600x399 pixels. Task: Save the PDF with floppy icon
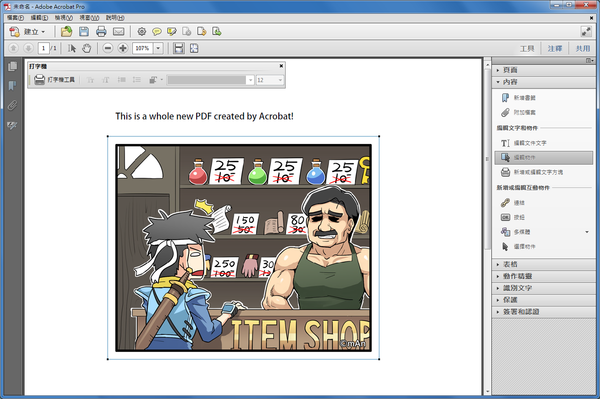pyautogui.click(x=84, y=31)
